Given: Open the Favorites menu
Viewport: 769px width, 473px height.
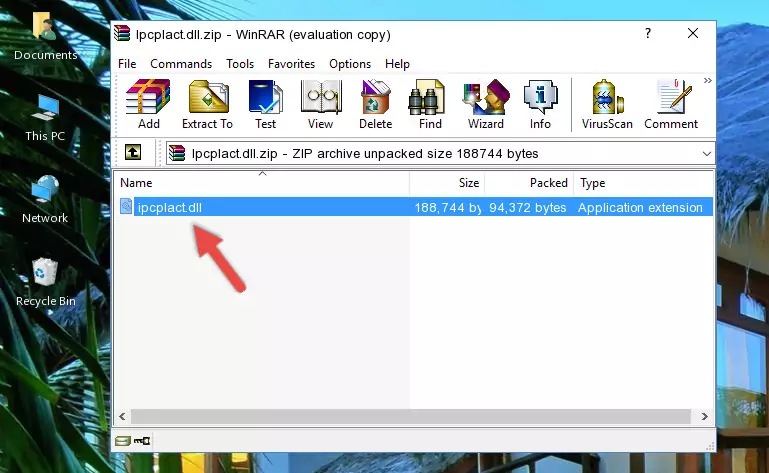Looking at the screenshot, I should (x=291, y=64).
